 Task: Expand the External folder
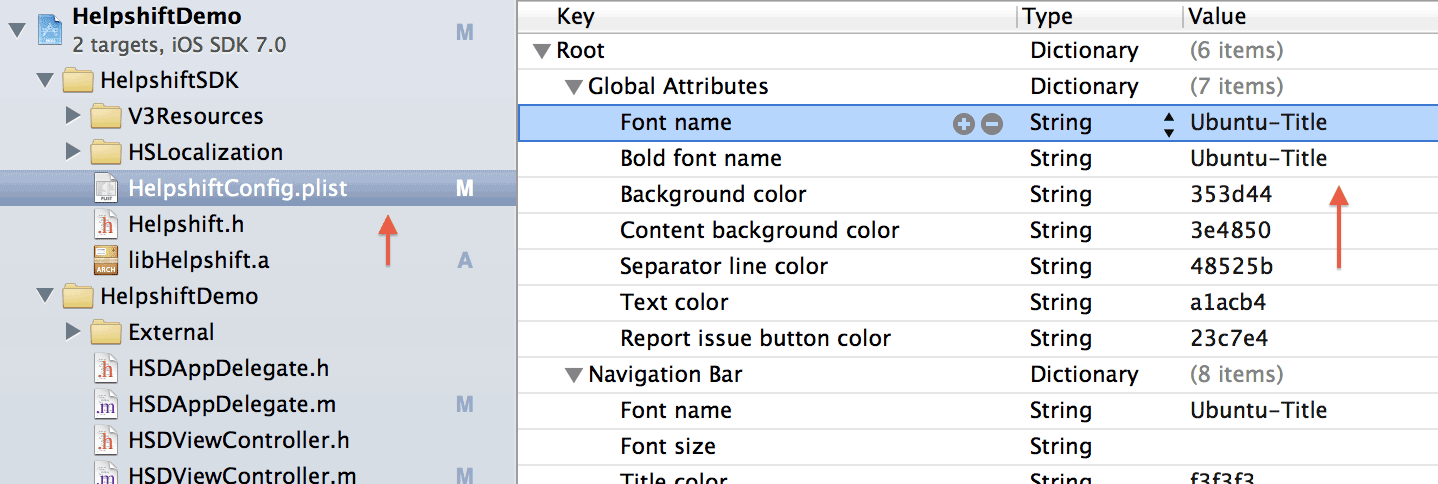pyautogui.click(x=72, y=332)
